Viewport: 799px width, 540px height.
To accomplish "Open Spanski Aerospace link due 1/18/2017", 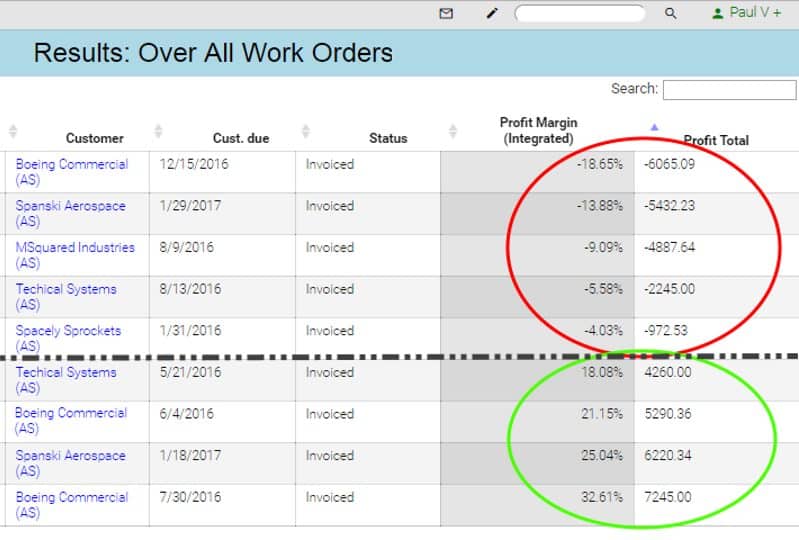I will click(70, 463).
